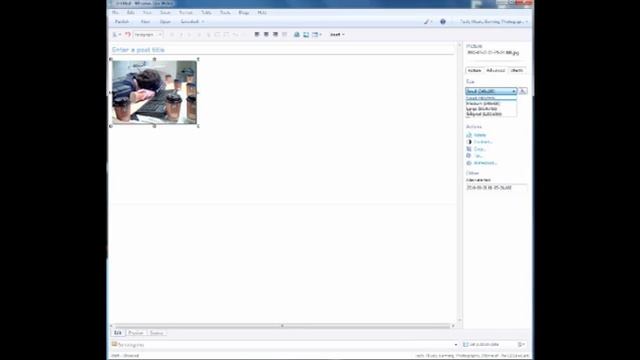Click the align right icon
Viewport: 640px width, 360px height.
(x=276, y=35)
